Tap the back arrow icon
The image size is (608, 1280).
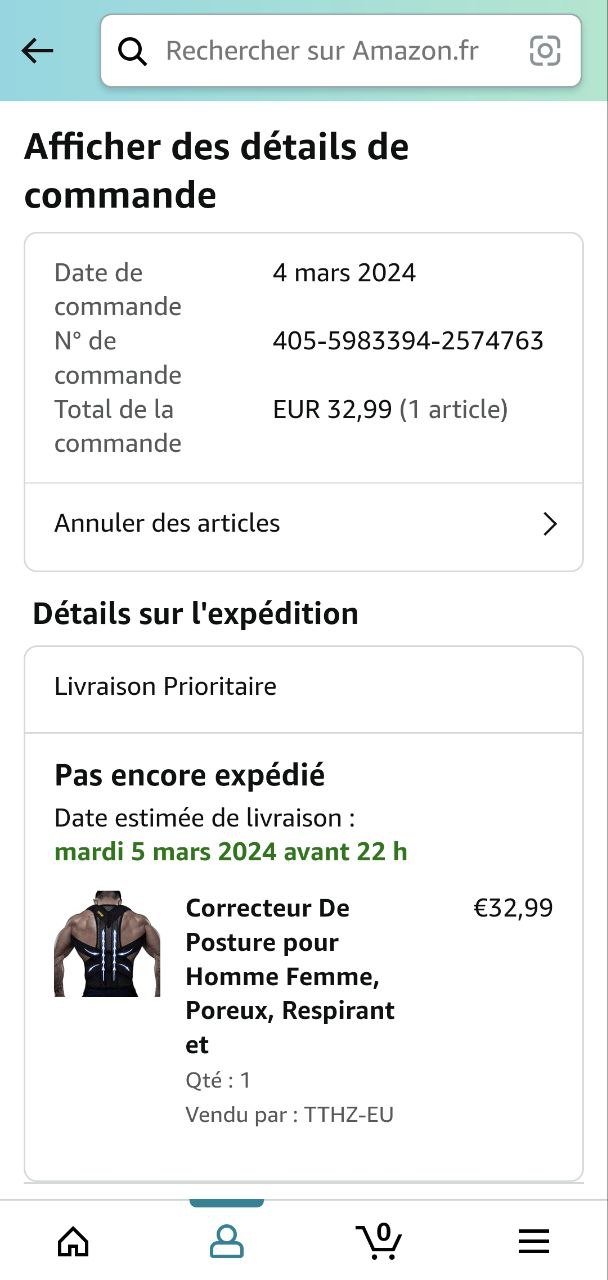[37, 51]
